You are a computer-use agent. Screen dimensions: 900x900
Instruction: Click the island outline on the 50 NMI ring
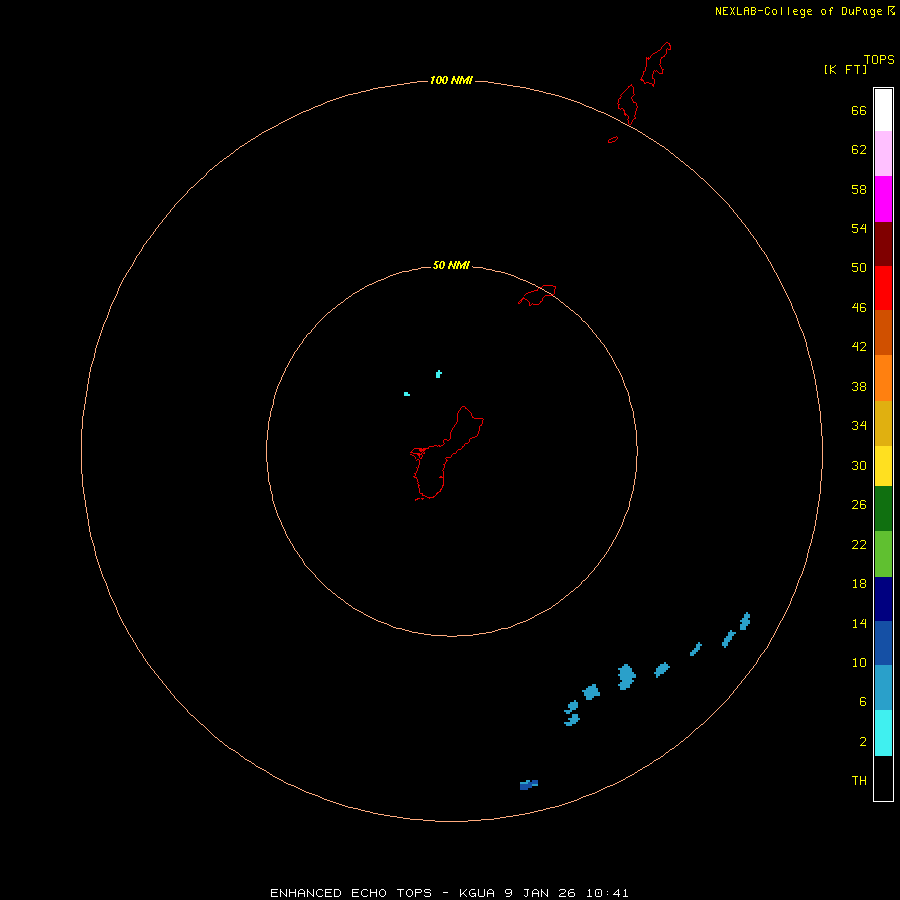(x=537, y=295)
